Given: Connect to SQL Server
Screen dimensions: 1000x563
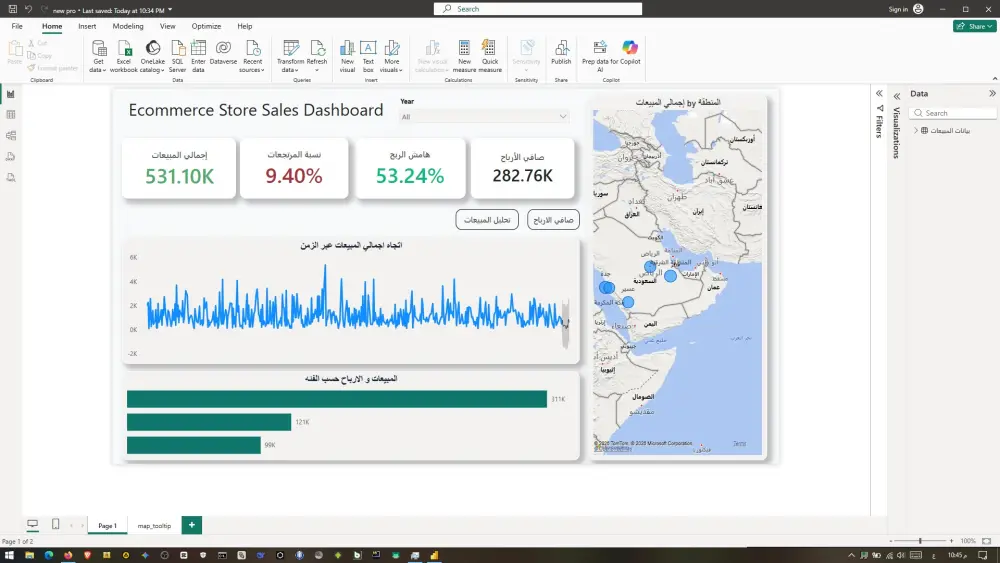Looking at the screenshot, I should [x=177, y=56].
